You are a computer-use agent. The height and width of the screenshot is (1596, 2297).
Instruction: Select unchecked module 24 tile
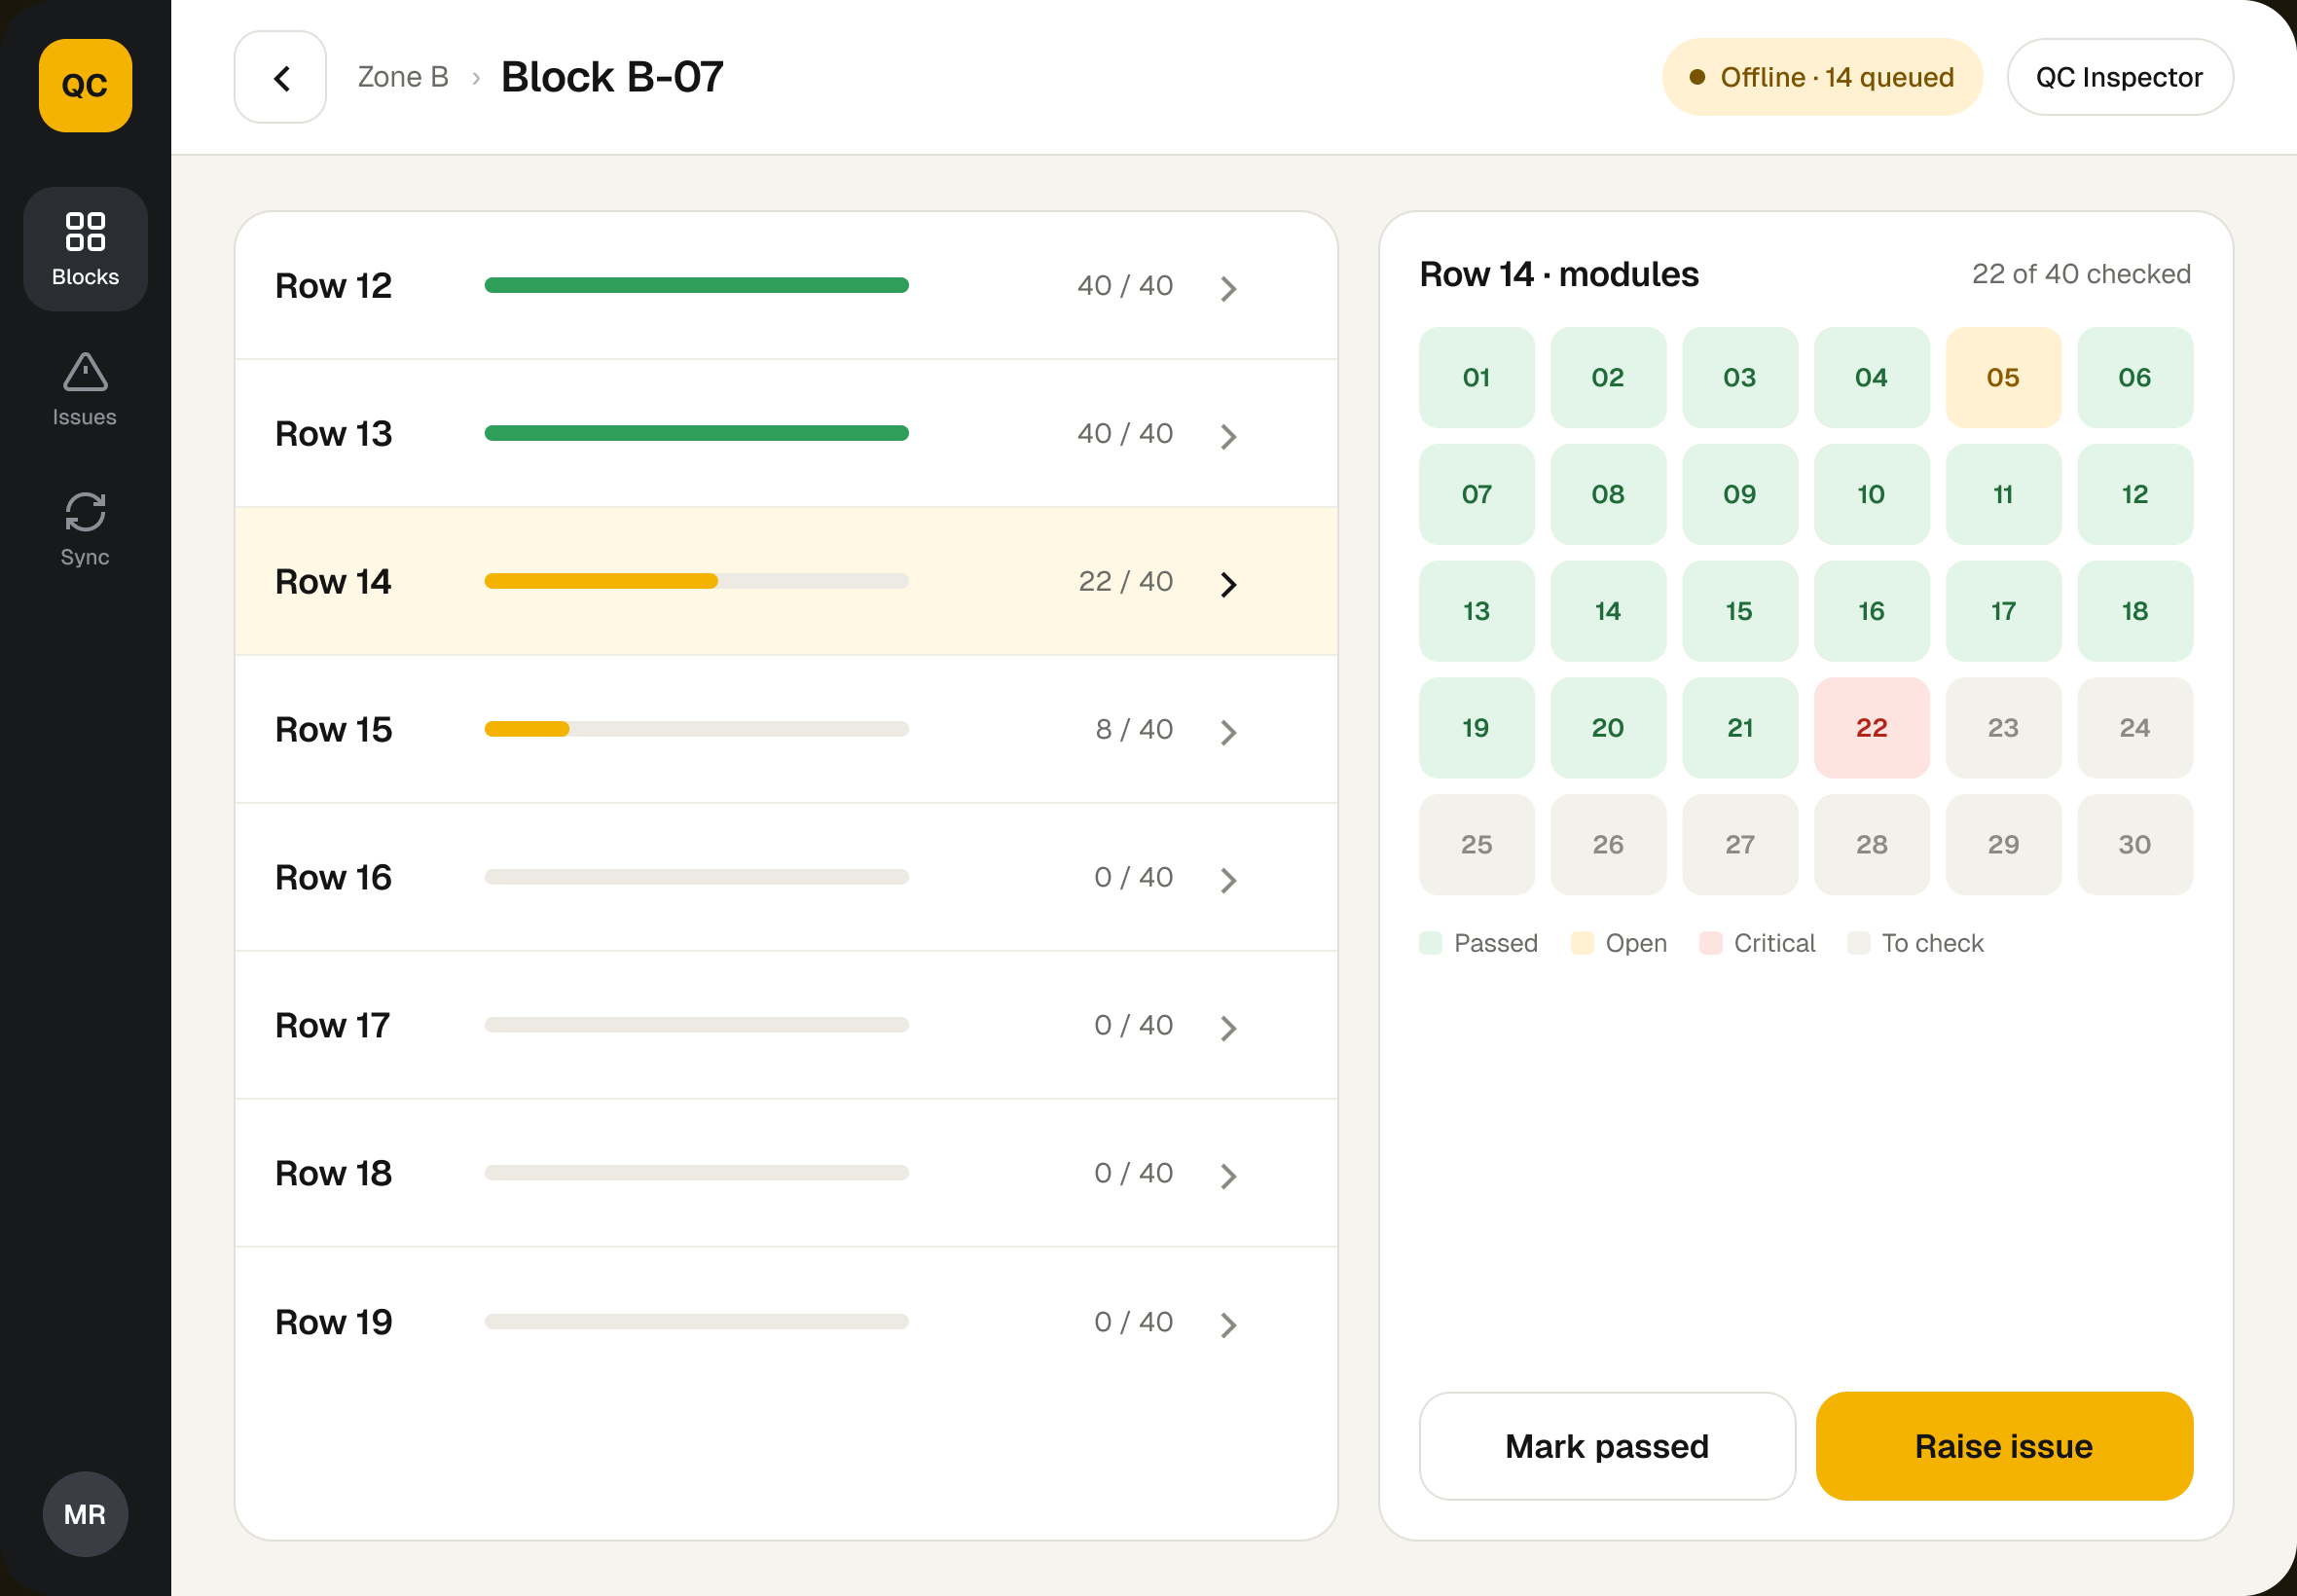[x=2135, y=728]
